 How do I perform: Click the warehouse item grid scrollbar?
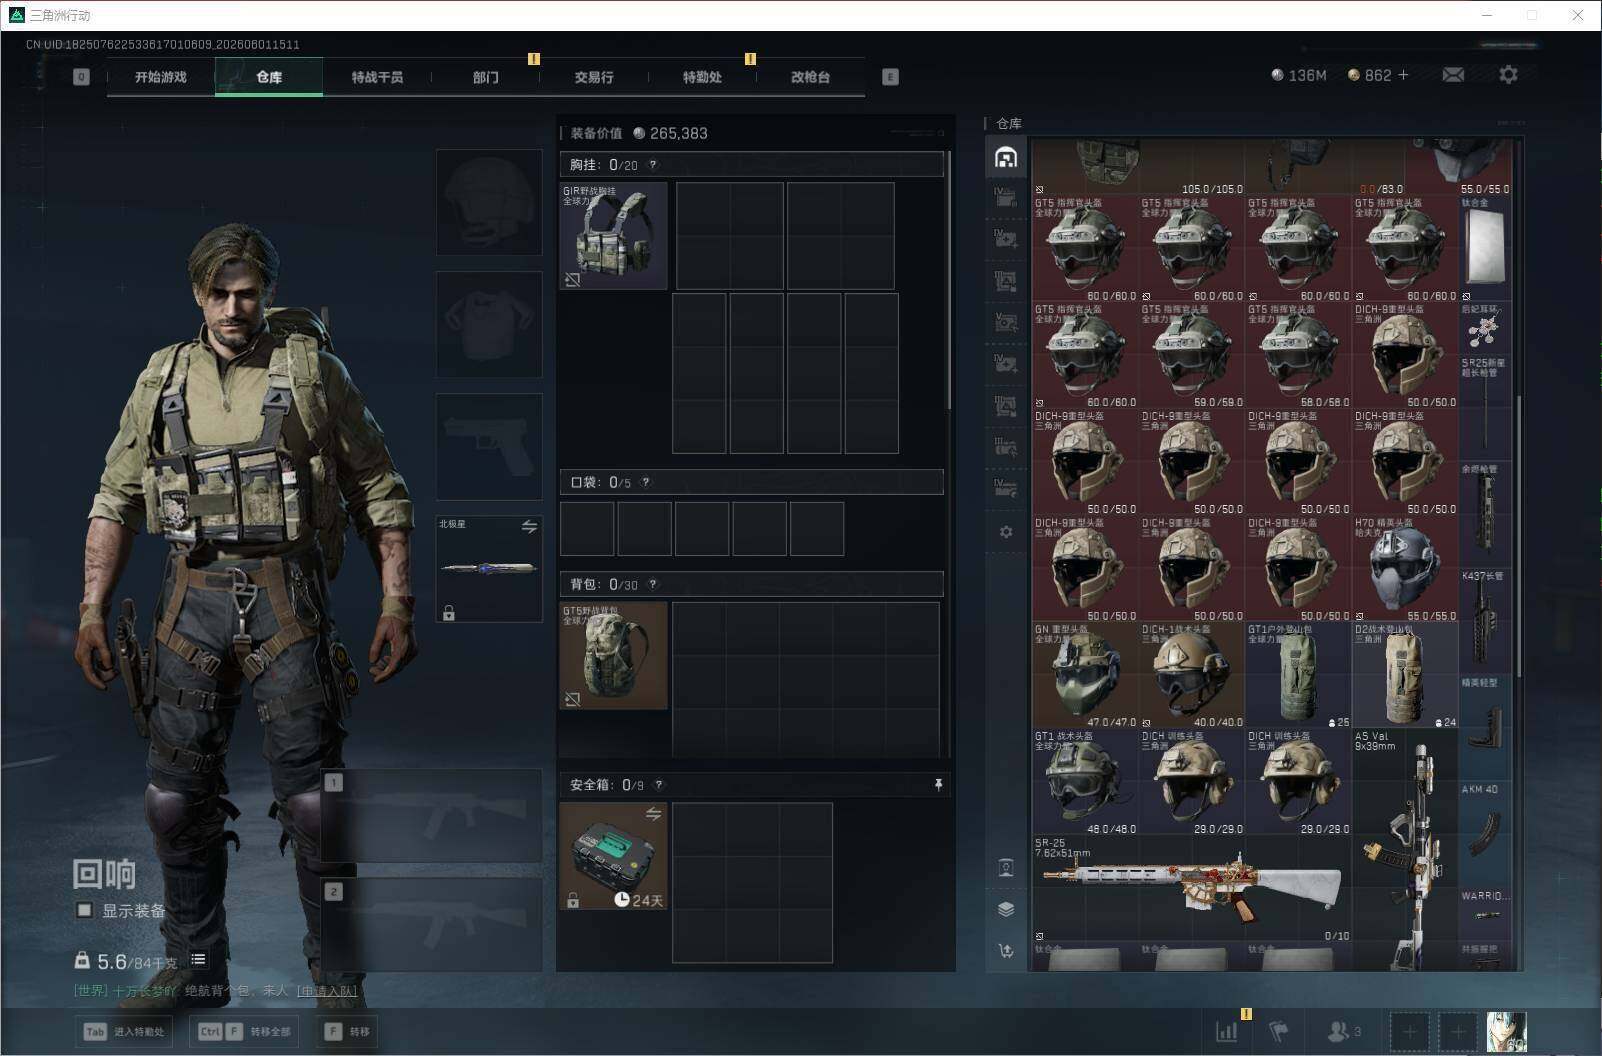point(1518,537)
